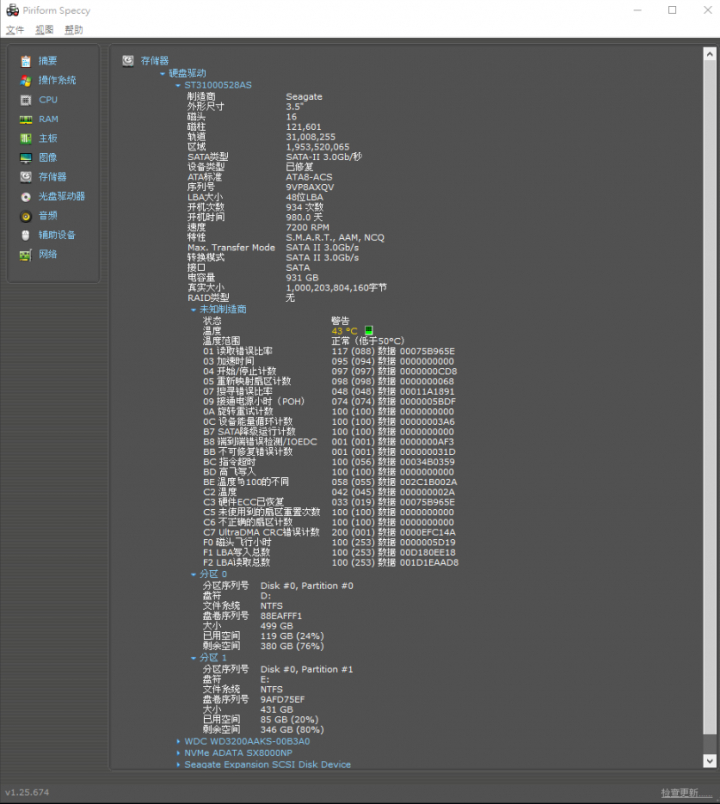Go to the 摘要 section label
The image size is (720, 804).
(x=48, y=61)
